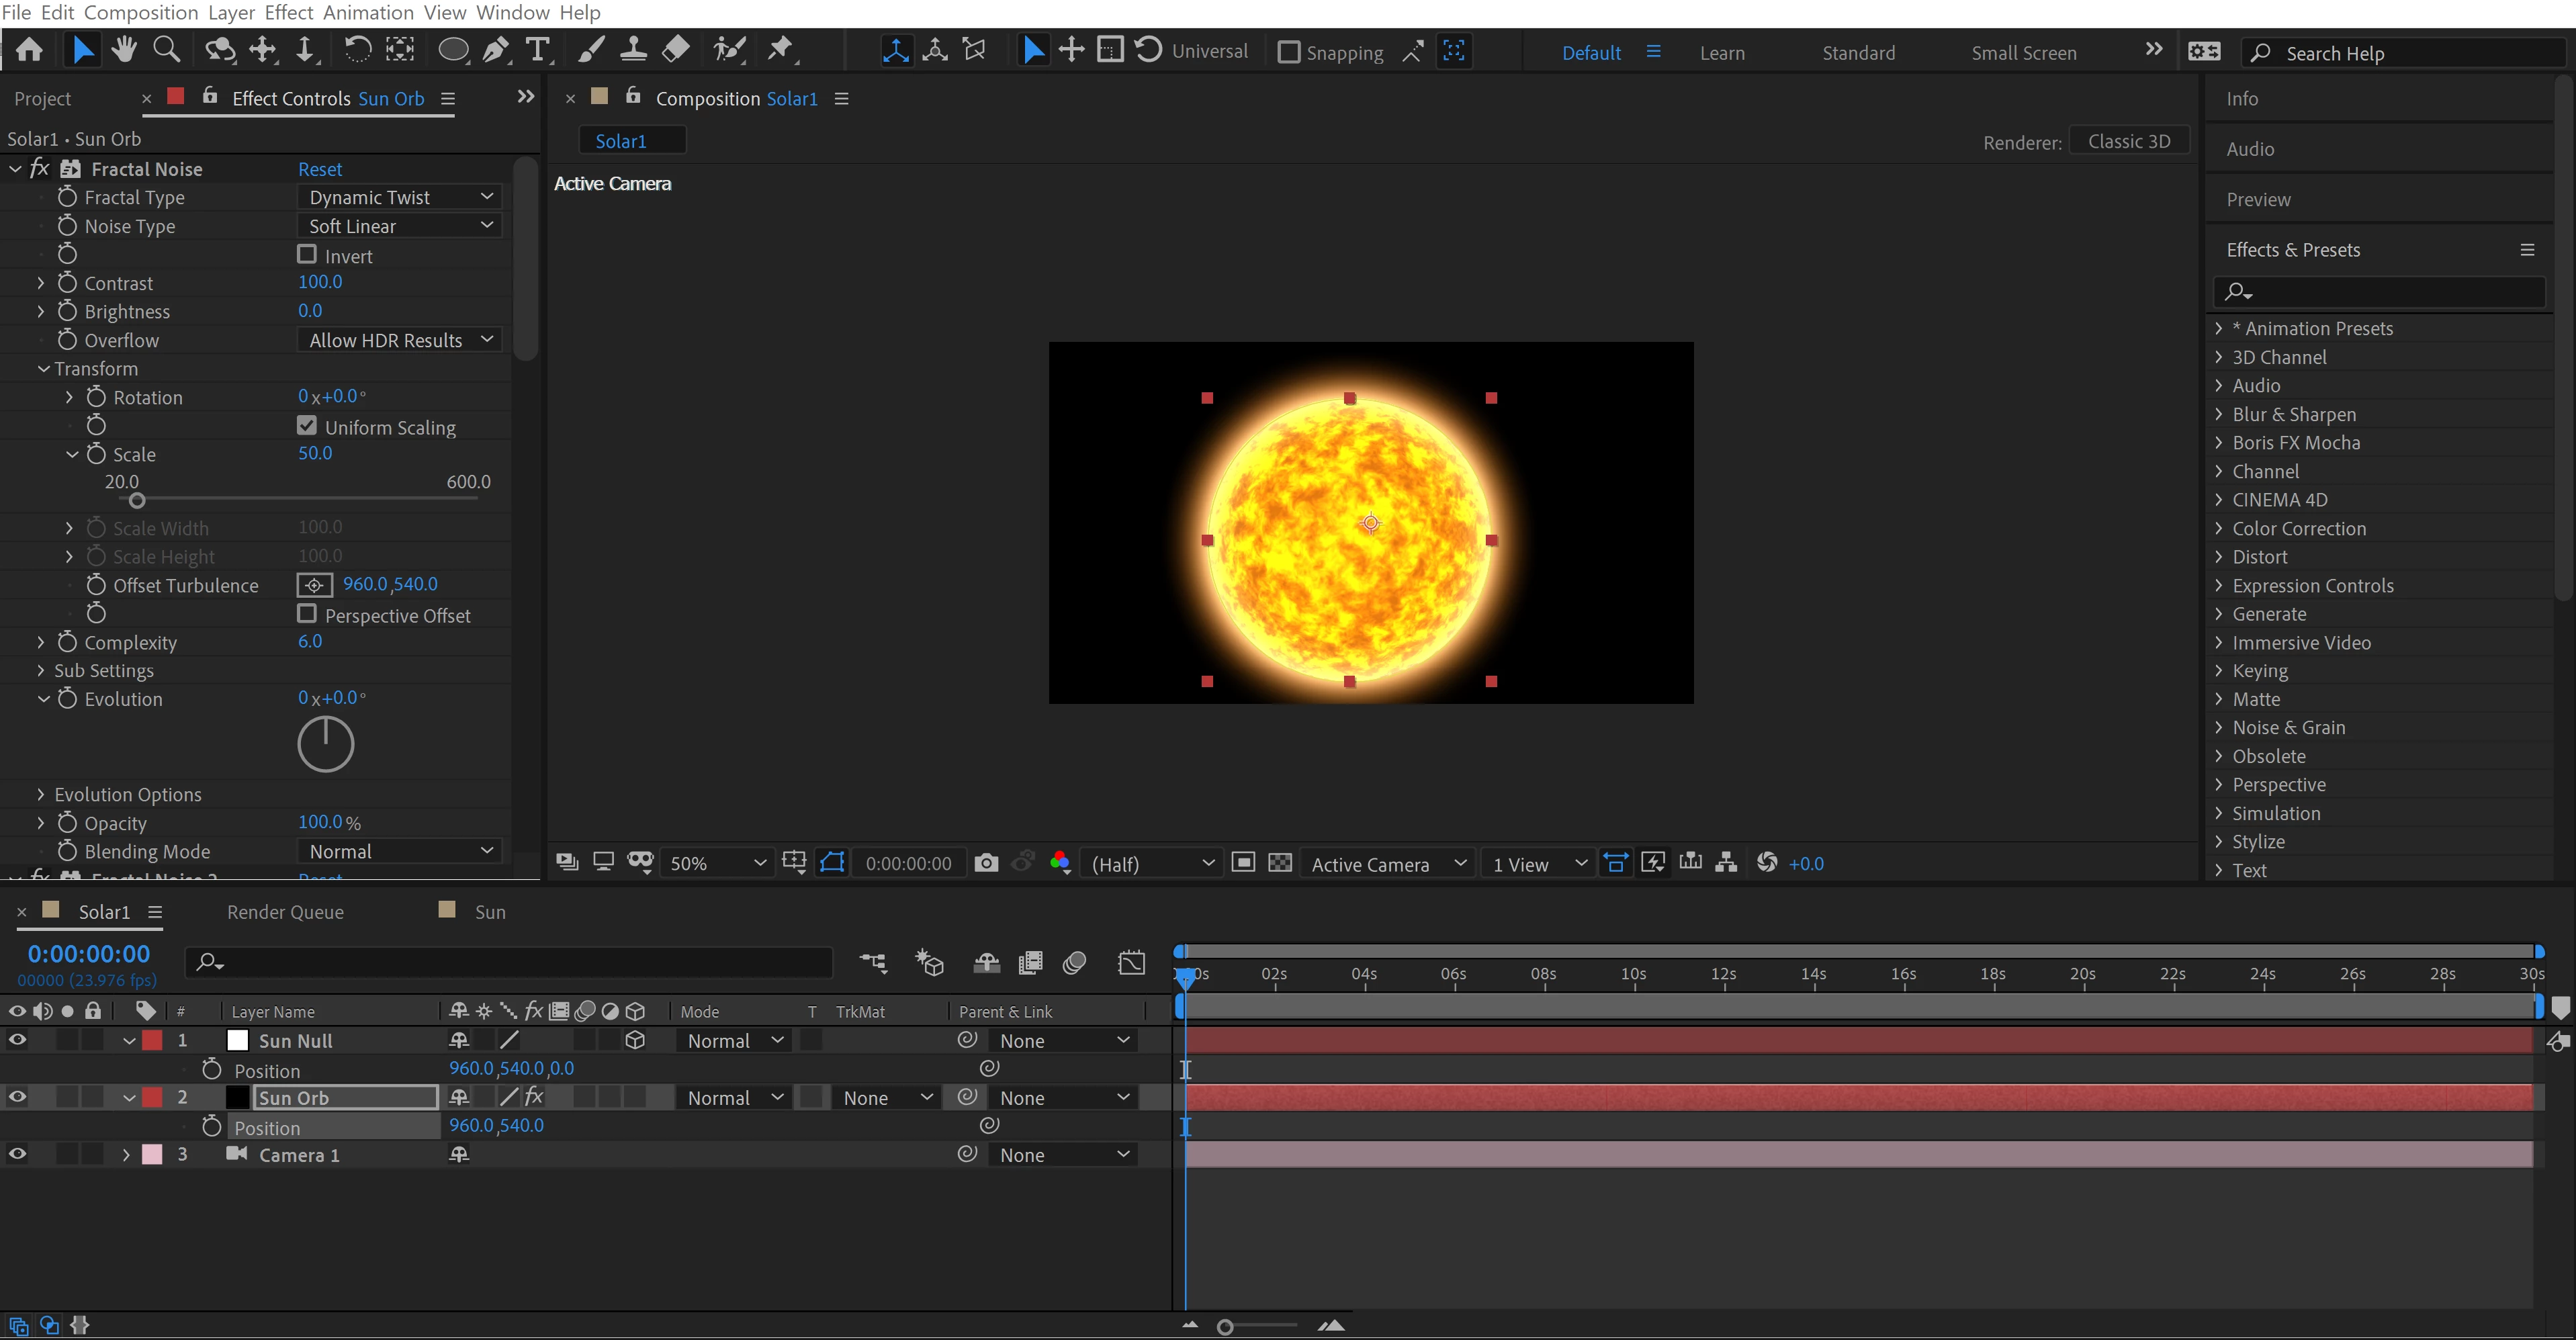Uncheck Uniform Scaling
This screenshot has width=2576, height=1340.
click(307, 426)
